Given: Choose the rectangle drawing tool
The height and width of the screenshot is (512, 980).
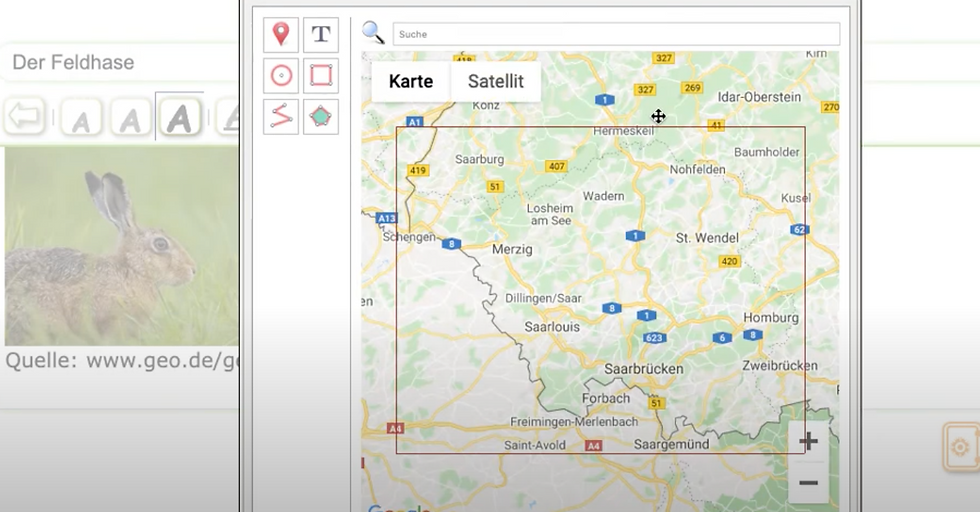Looking at the screenshot, I should [x=321, y=76].
